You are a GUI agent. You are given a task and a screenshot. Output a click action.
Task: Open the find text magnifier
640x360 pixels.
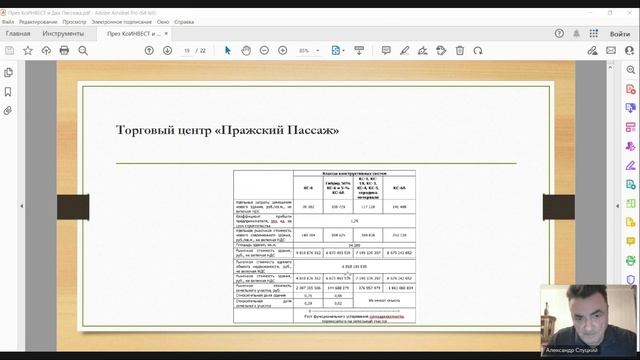point(83,51)
